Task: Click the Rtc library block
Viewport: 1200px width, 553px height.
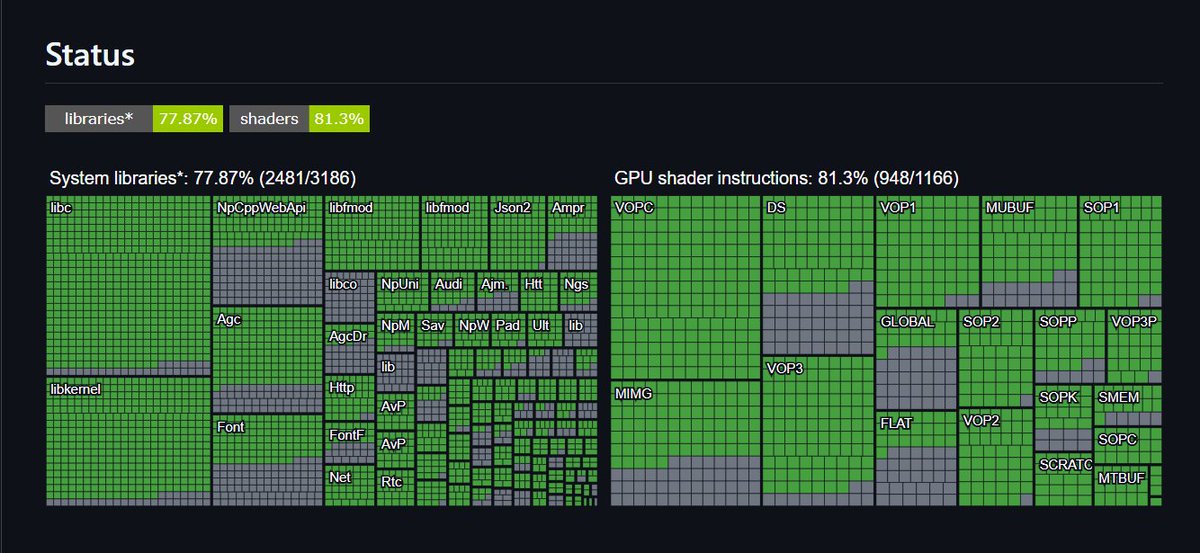Action: [396, 487]
